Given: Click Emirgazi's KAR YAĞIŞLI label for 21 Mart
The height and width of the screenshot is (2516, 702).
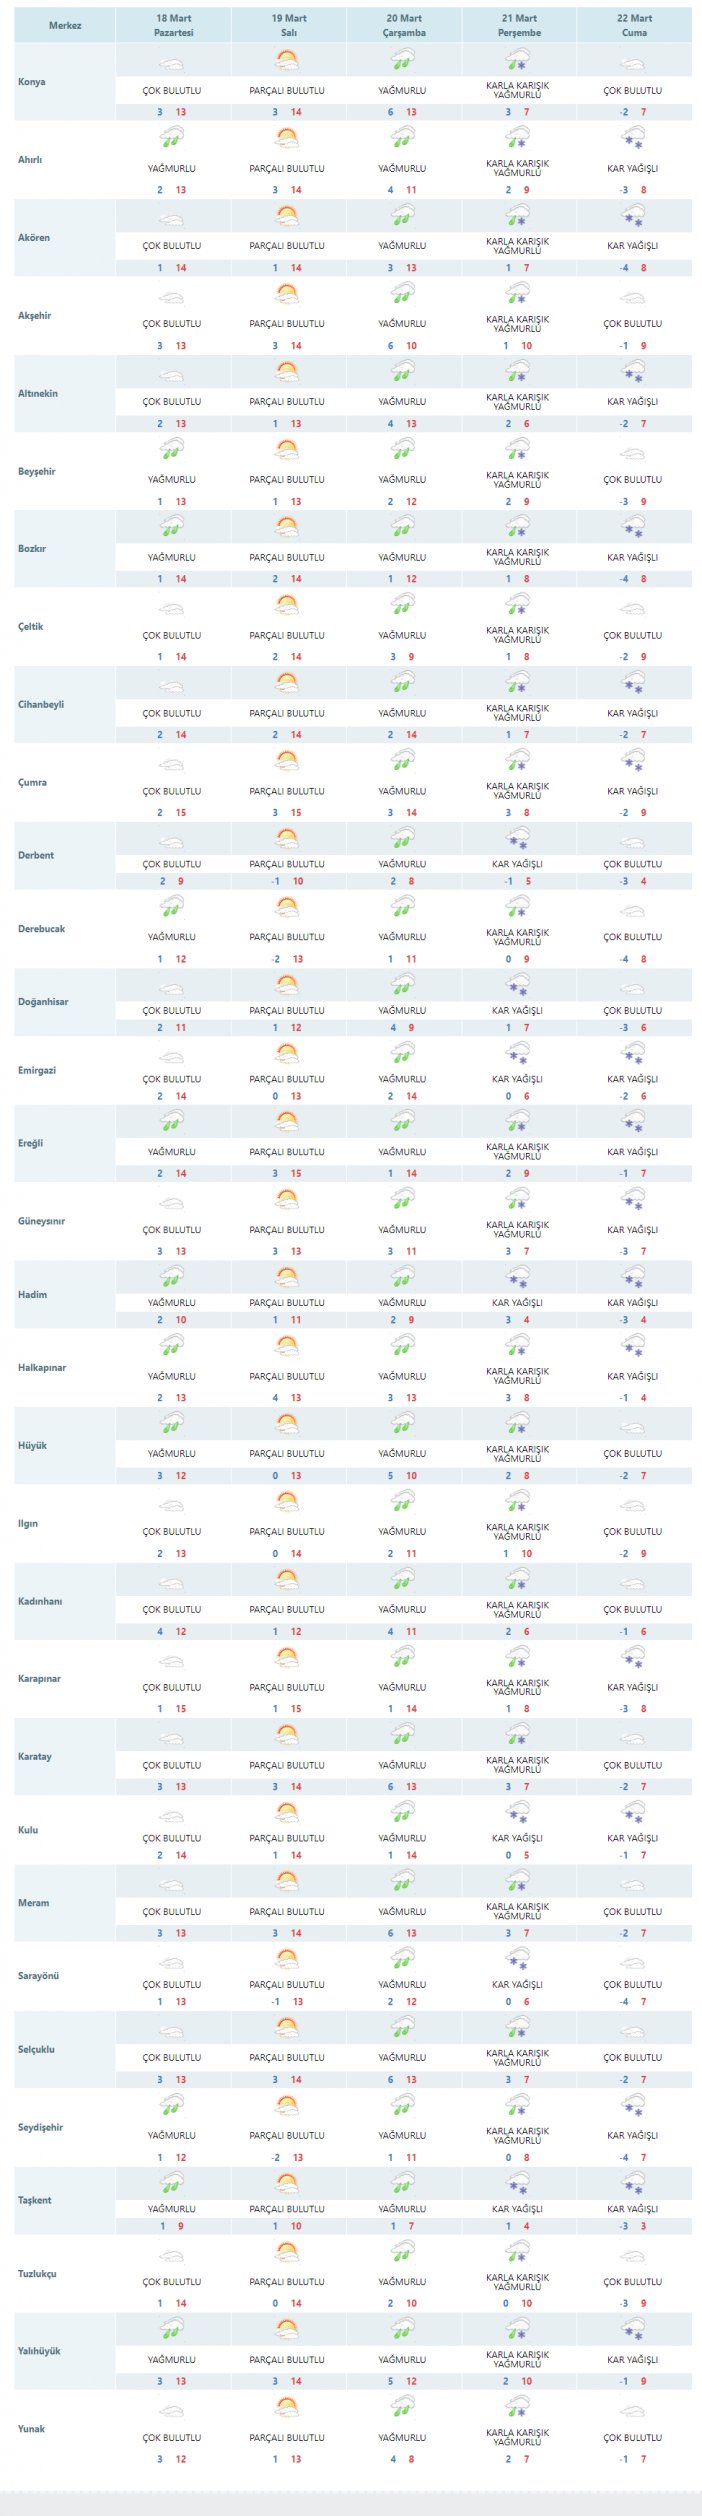Looking at the screenshot, I should click(517, 1079).
